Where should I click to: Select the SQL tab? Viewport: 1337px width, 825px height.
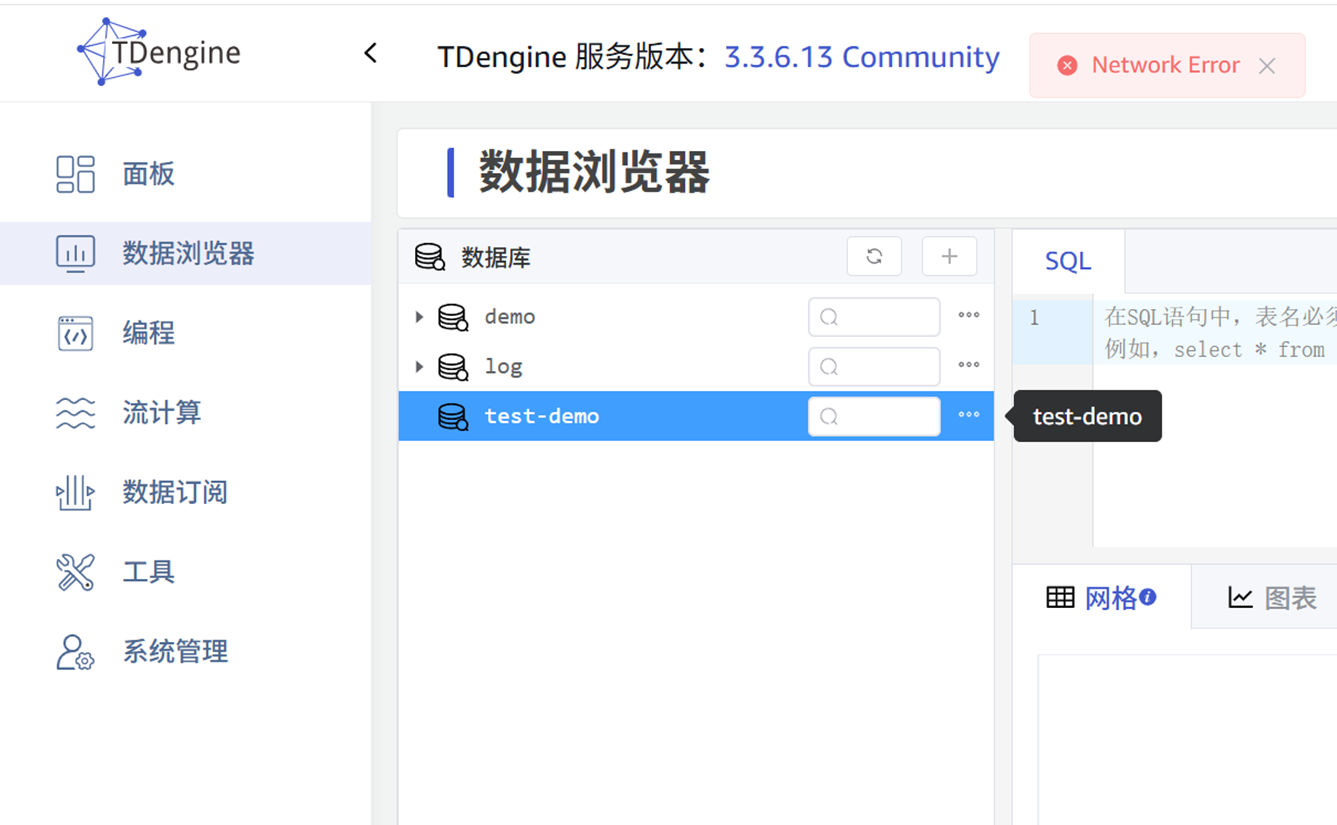coord(1068,262)
